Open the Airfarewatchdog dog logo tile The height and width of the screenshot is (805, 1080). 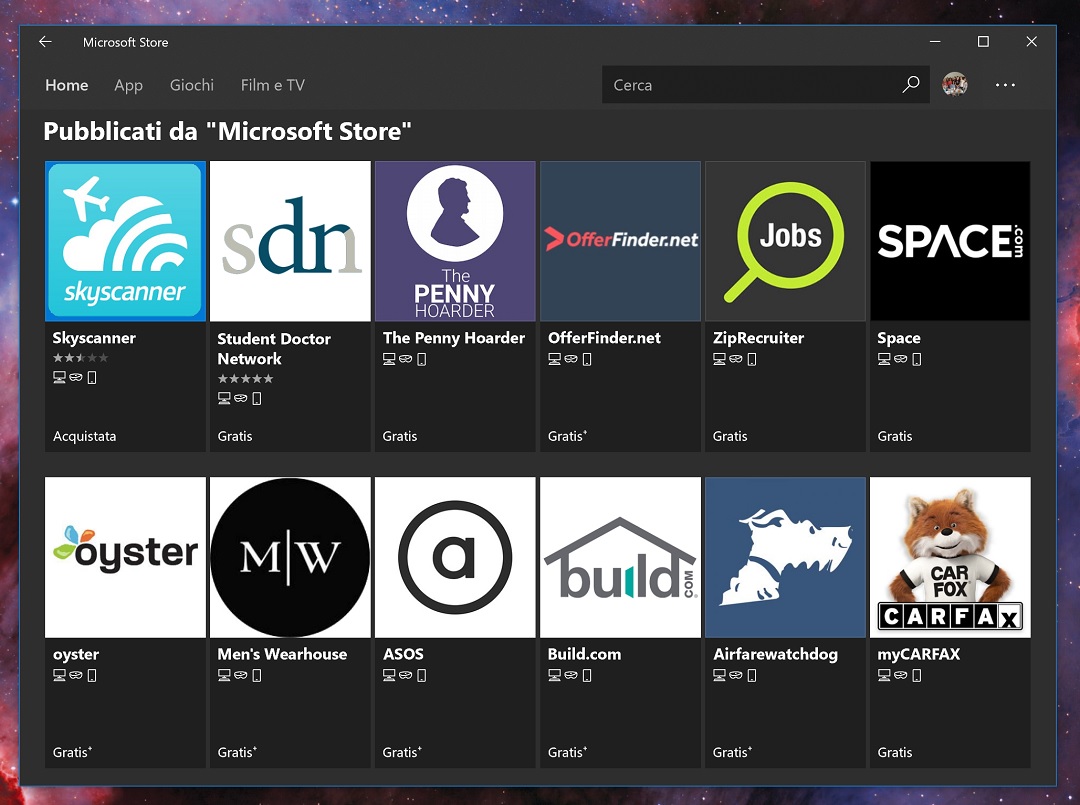click(x=785, y=557)
